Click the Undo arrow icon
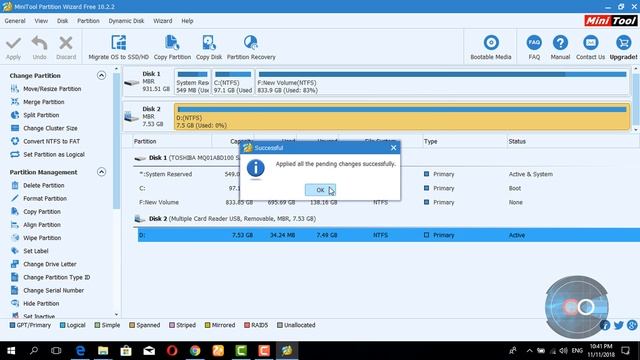 click(40, 43)
